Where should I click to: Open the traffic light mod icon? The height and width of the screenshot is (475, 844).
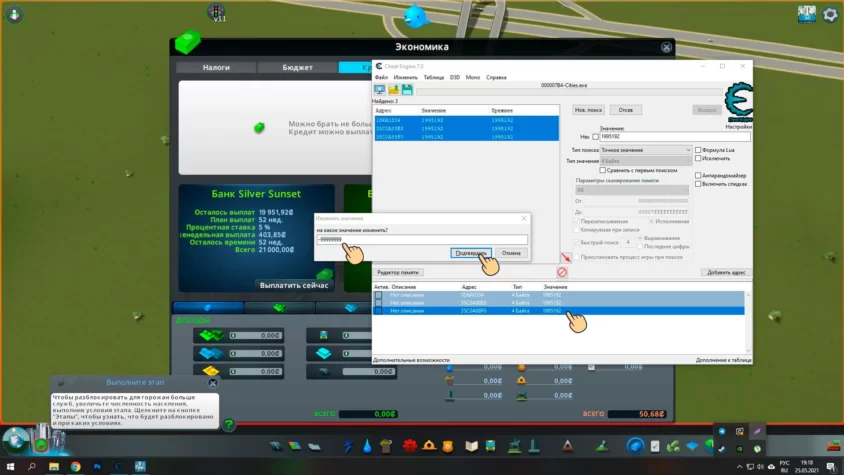point(216,12)
